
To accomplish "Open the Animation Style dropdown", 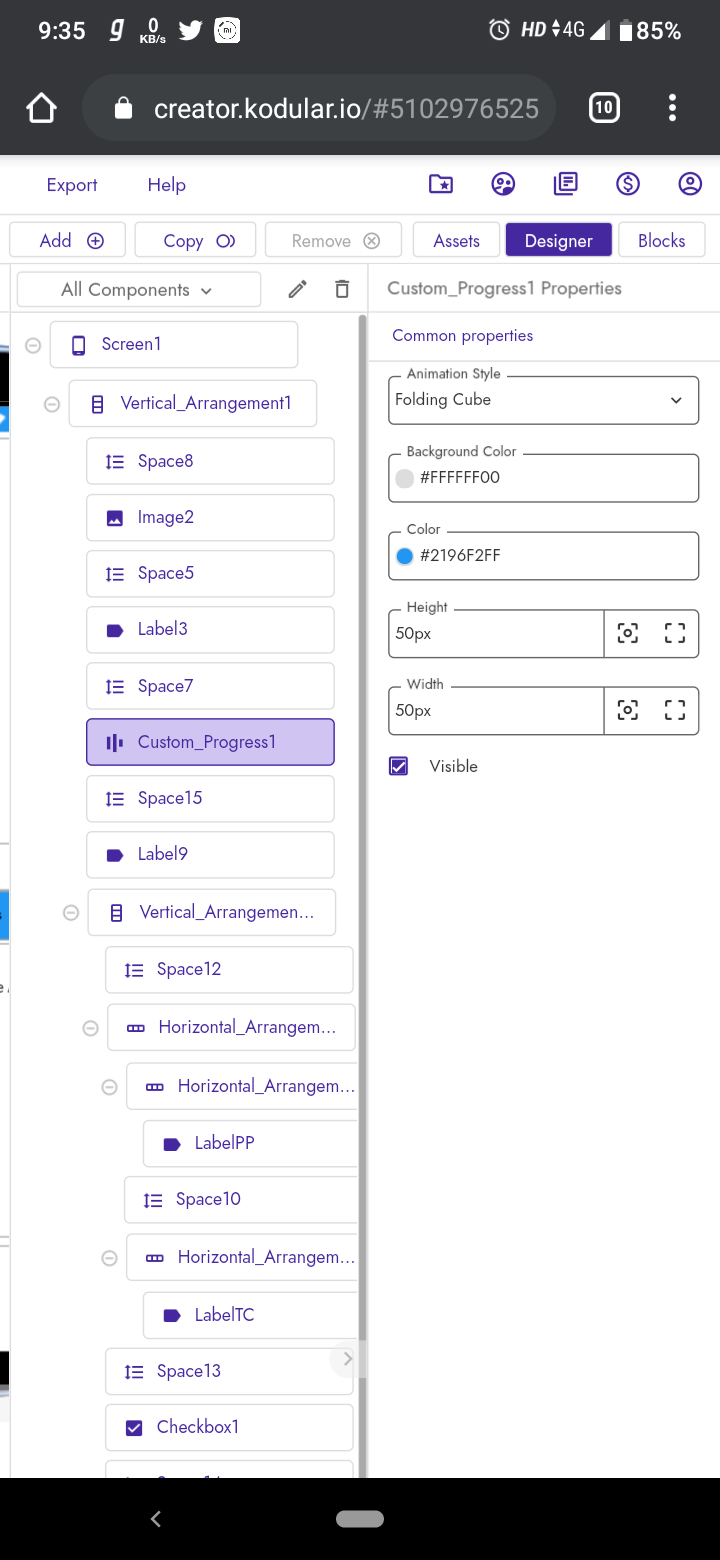I will (543, 400).
